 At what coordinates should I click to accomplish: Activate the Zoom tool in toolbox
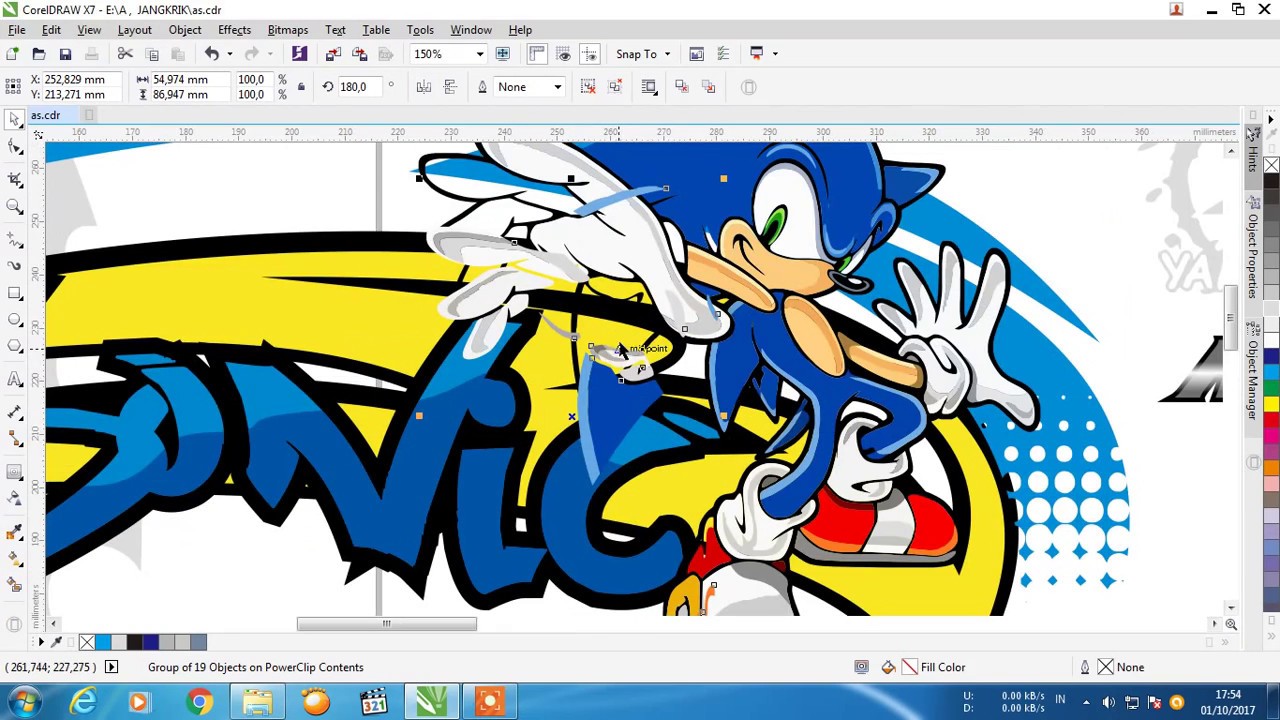coord(15,207)
